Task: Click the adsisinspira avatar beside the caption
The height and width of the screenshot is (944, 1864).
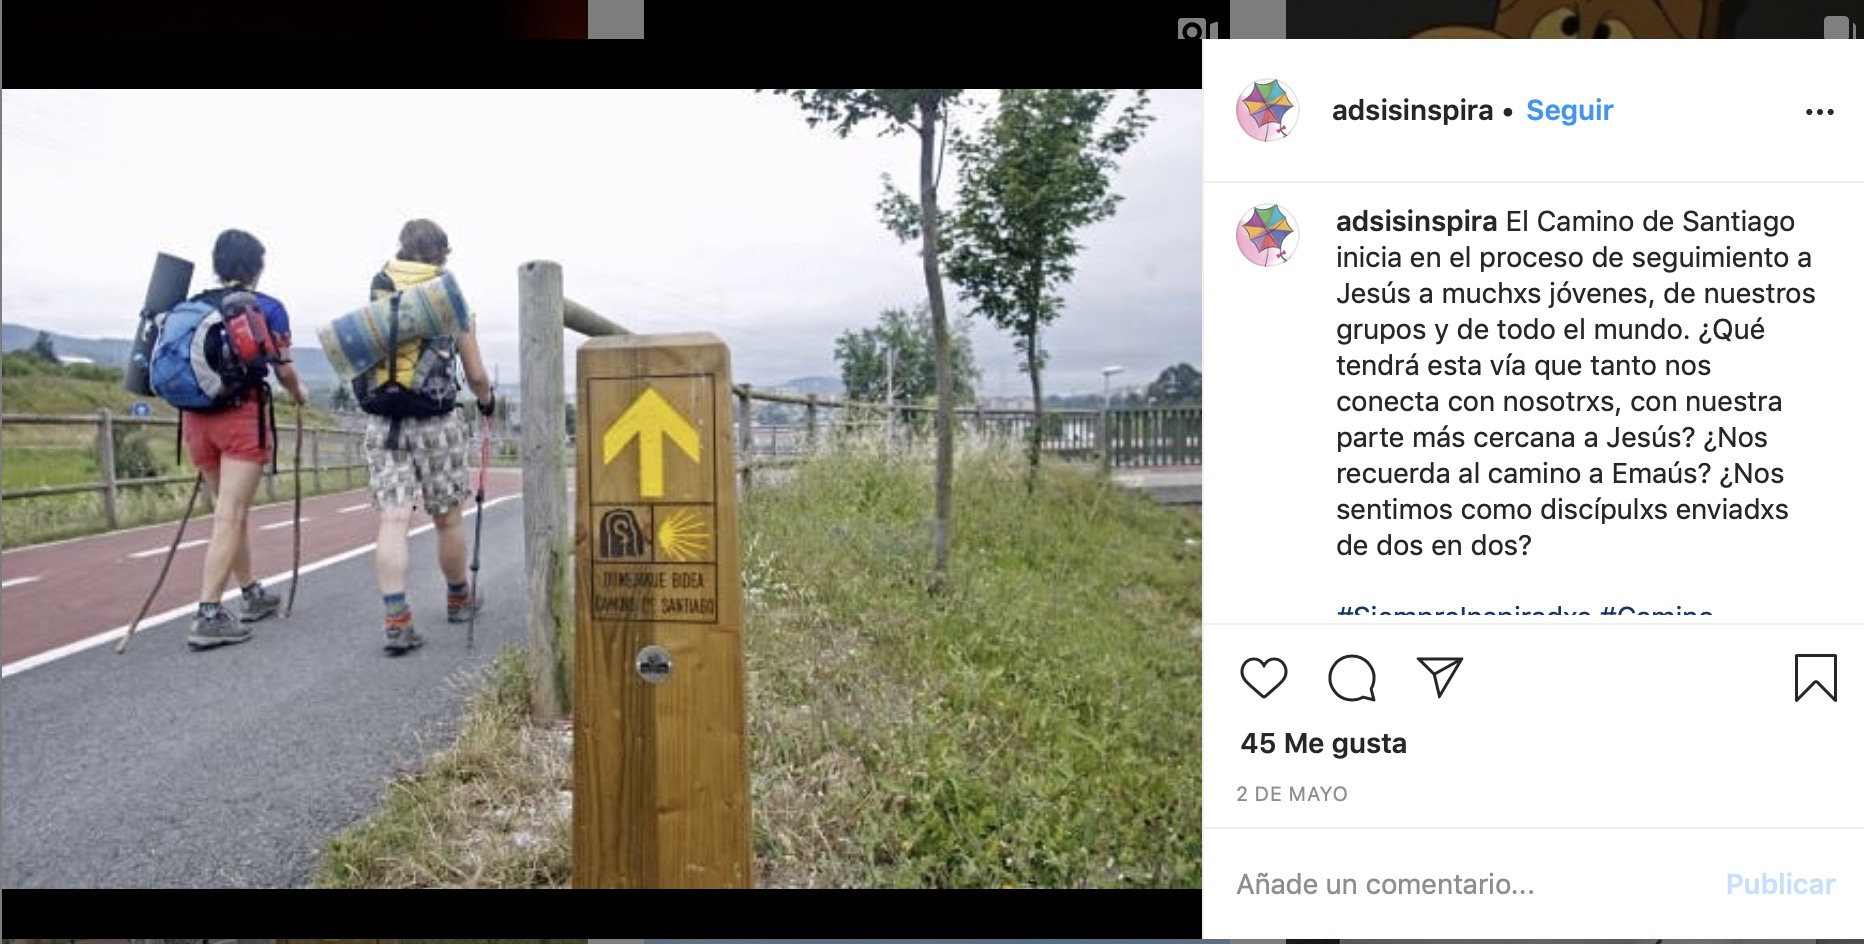Action: [x=1267, y=236]
